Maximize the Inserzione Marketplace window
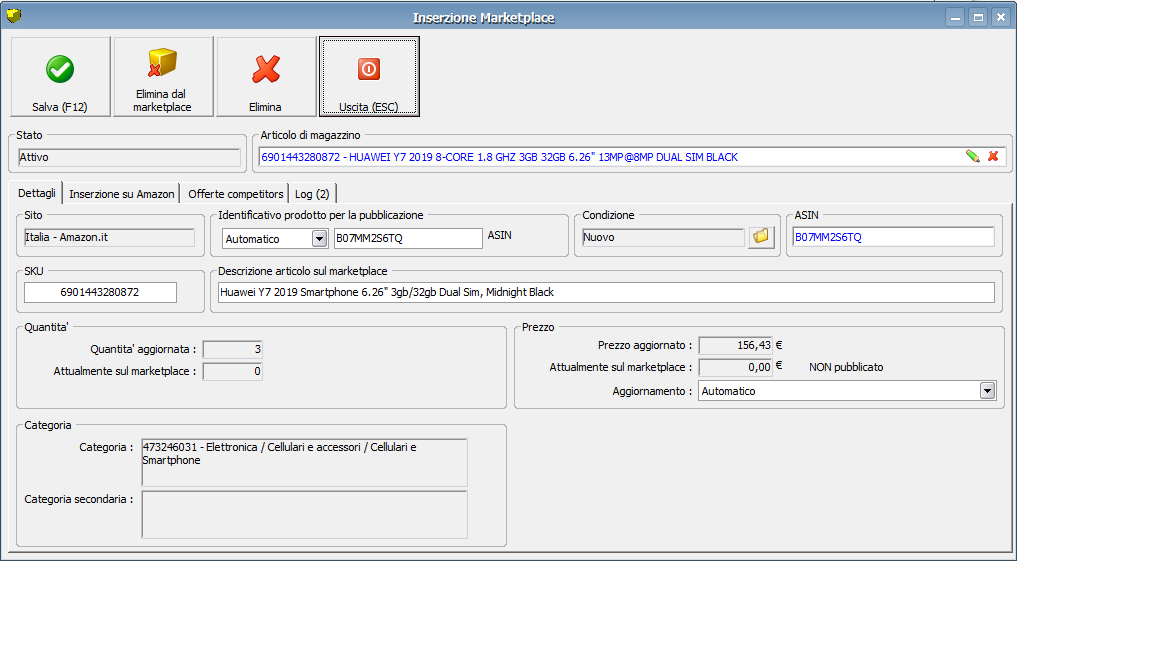 point(978,17)
